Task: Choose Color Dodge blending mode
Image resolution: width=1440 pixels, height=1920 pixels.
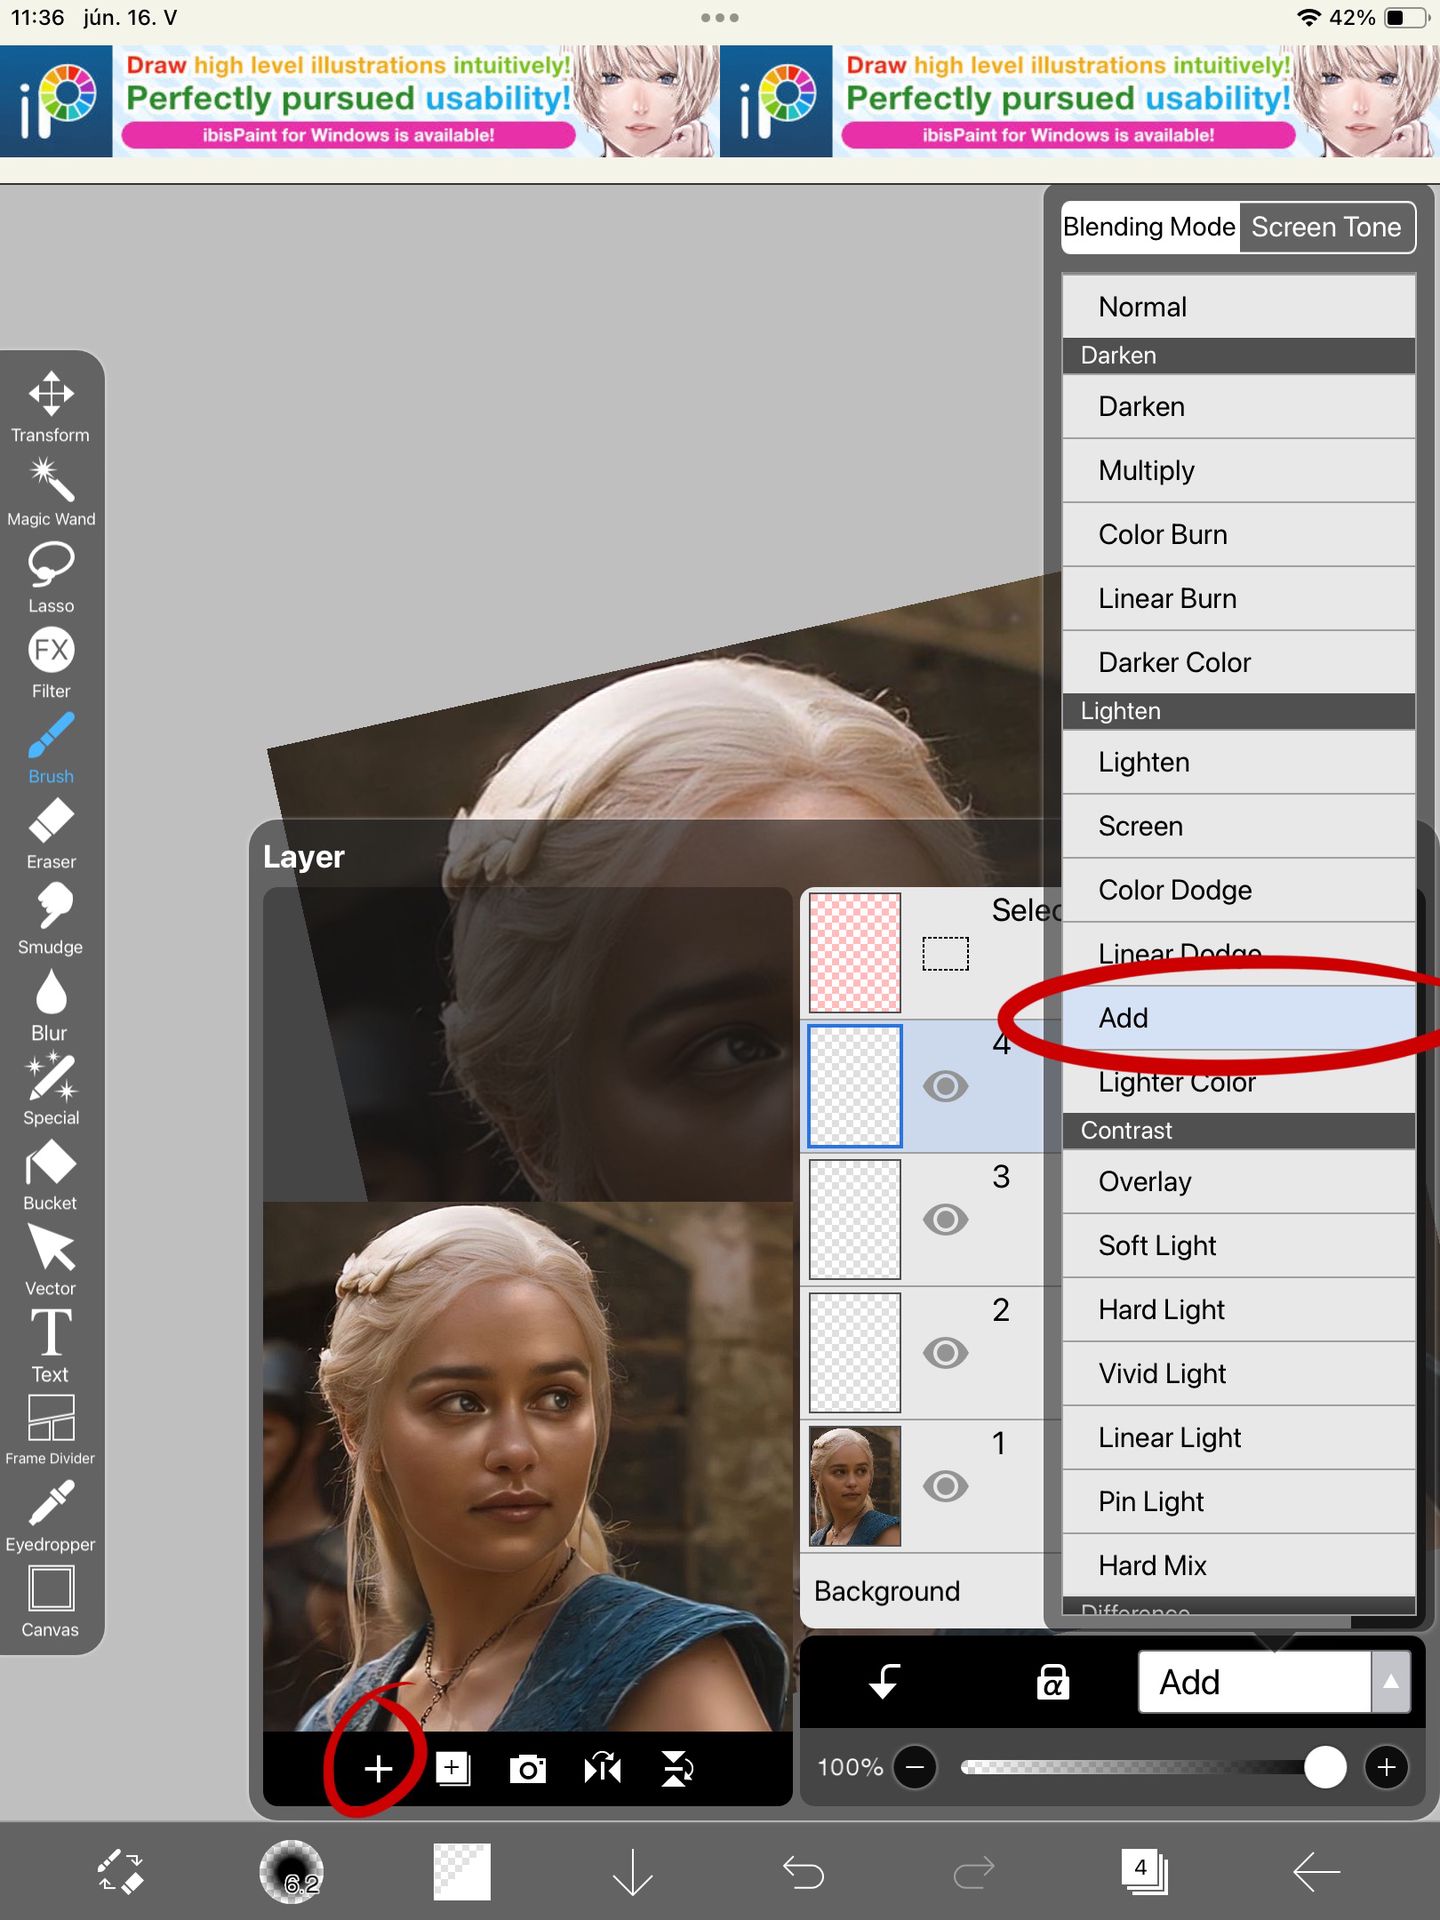Action: [x=1239, y=891]
